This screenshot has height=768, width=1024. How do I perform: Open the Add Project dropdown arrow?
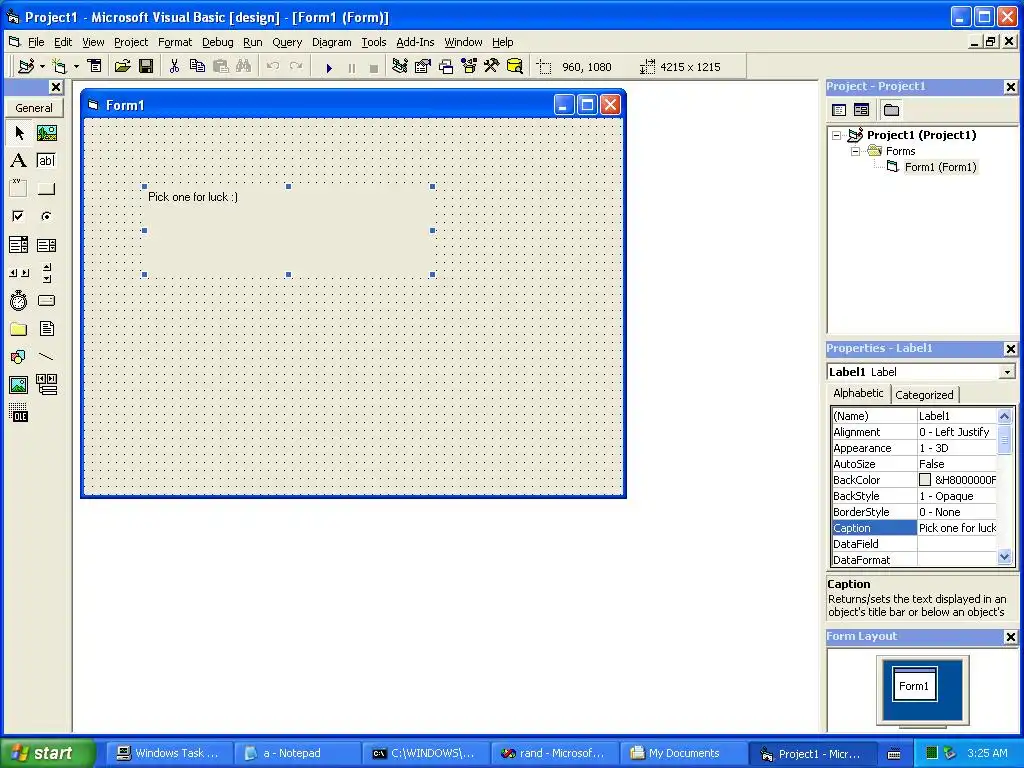point(42,66)
